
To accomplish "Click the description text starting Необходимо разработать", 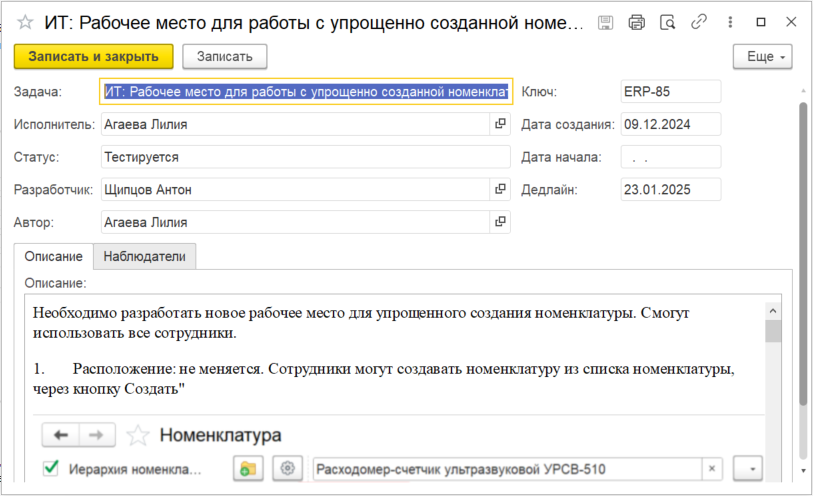I will tap(361, 322).
